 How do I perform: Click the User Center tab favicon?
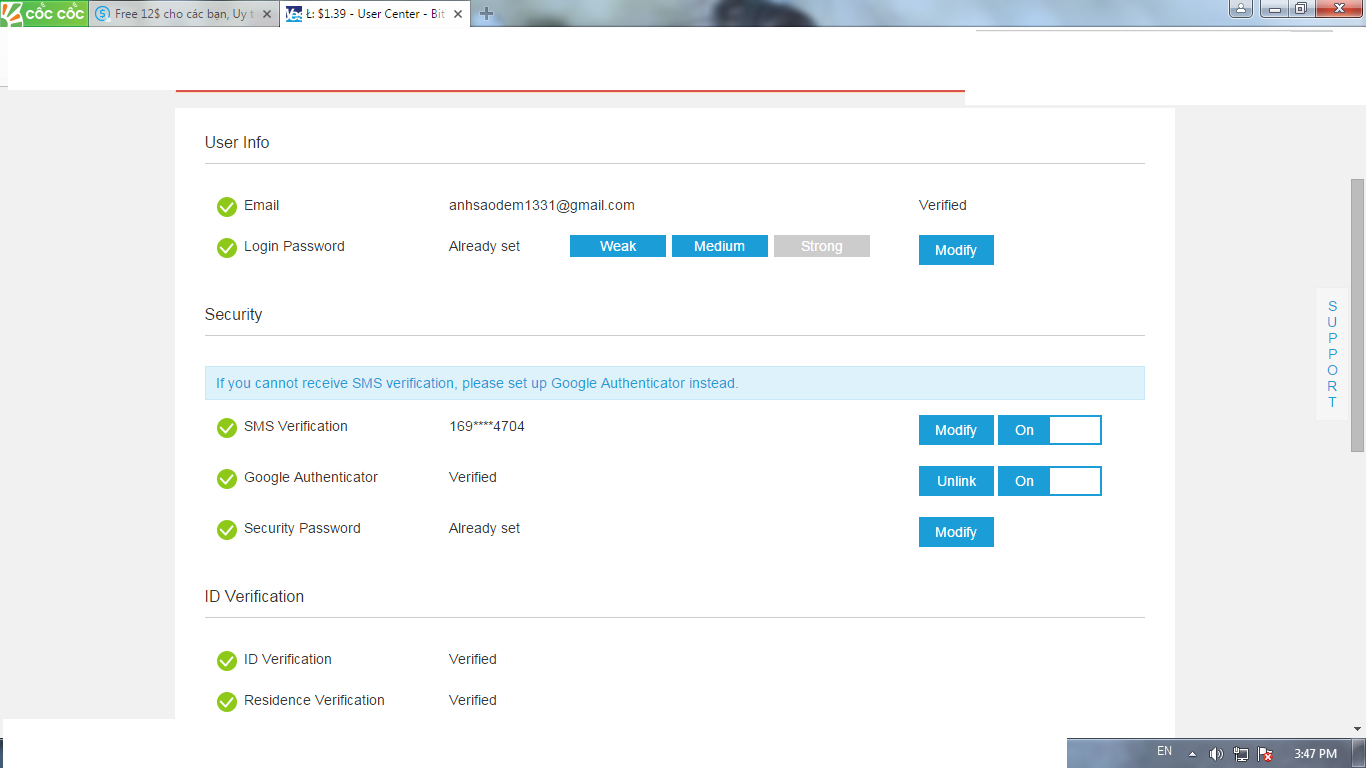[294, 14]
